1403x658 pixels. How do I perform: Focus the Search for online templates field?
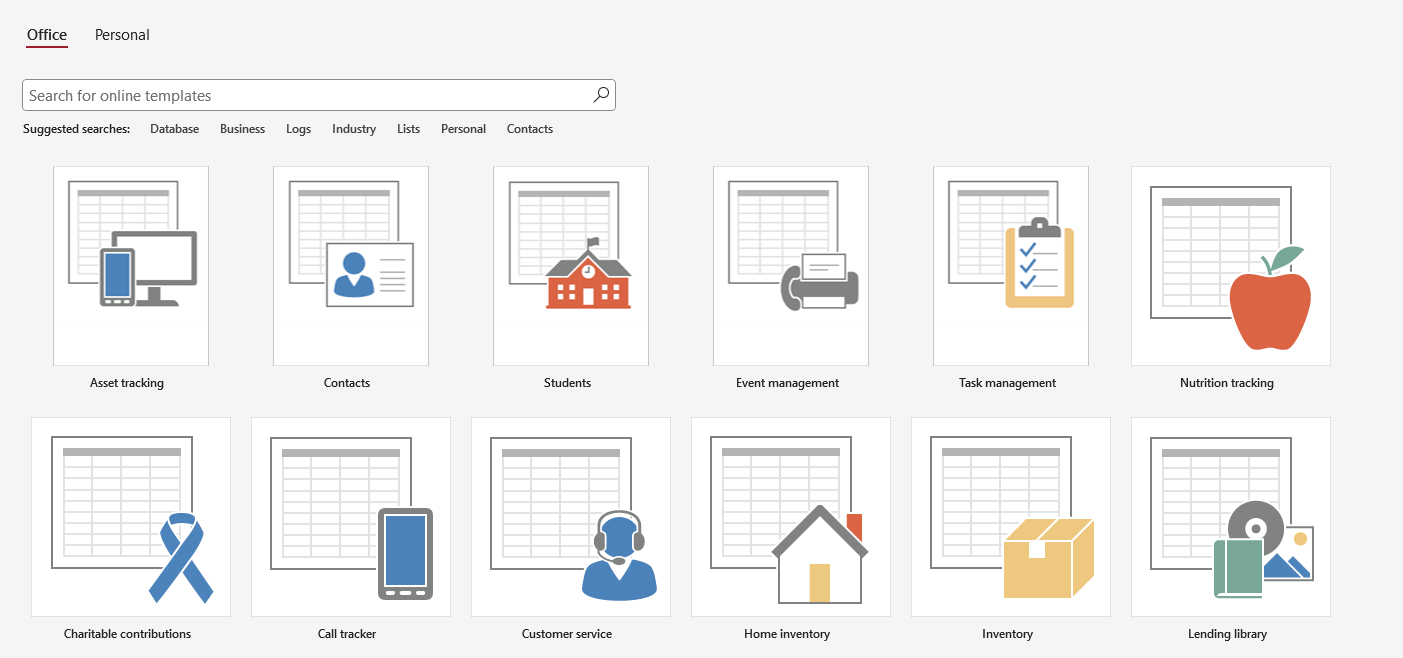point(319,95)
